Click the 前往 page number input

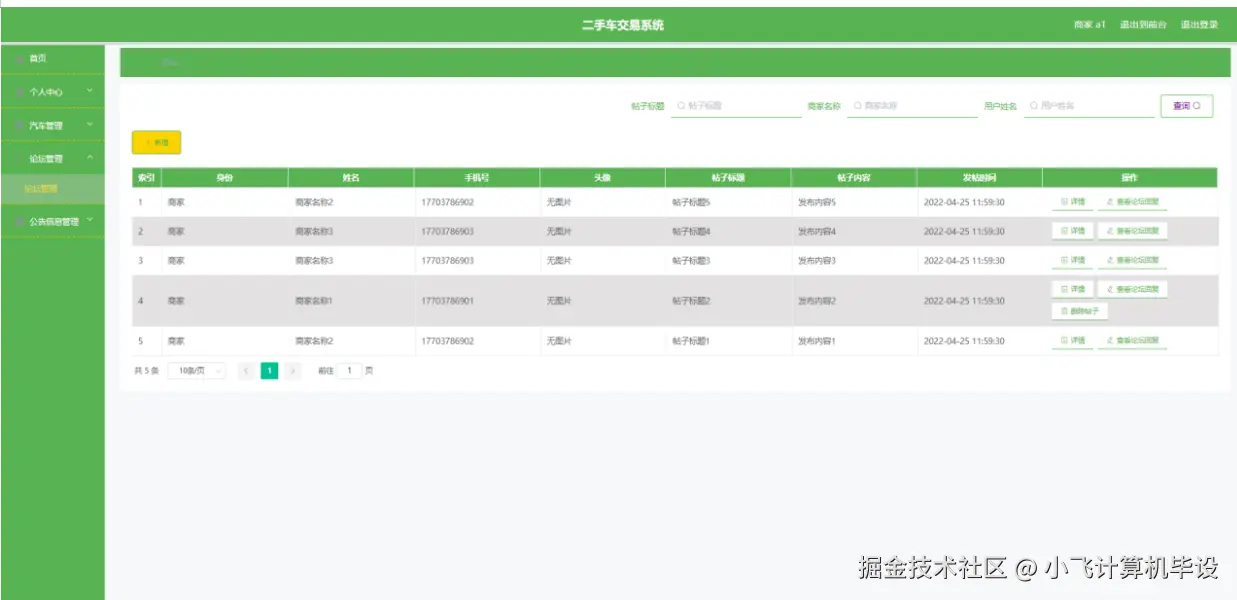coord(349,371)
